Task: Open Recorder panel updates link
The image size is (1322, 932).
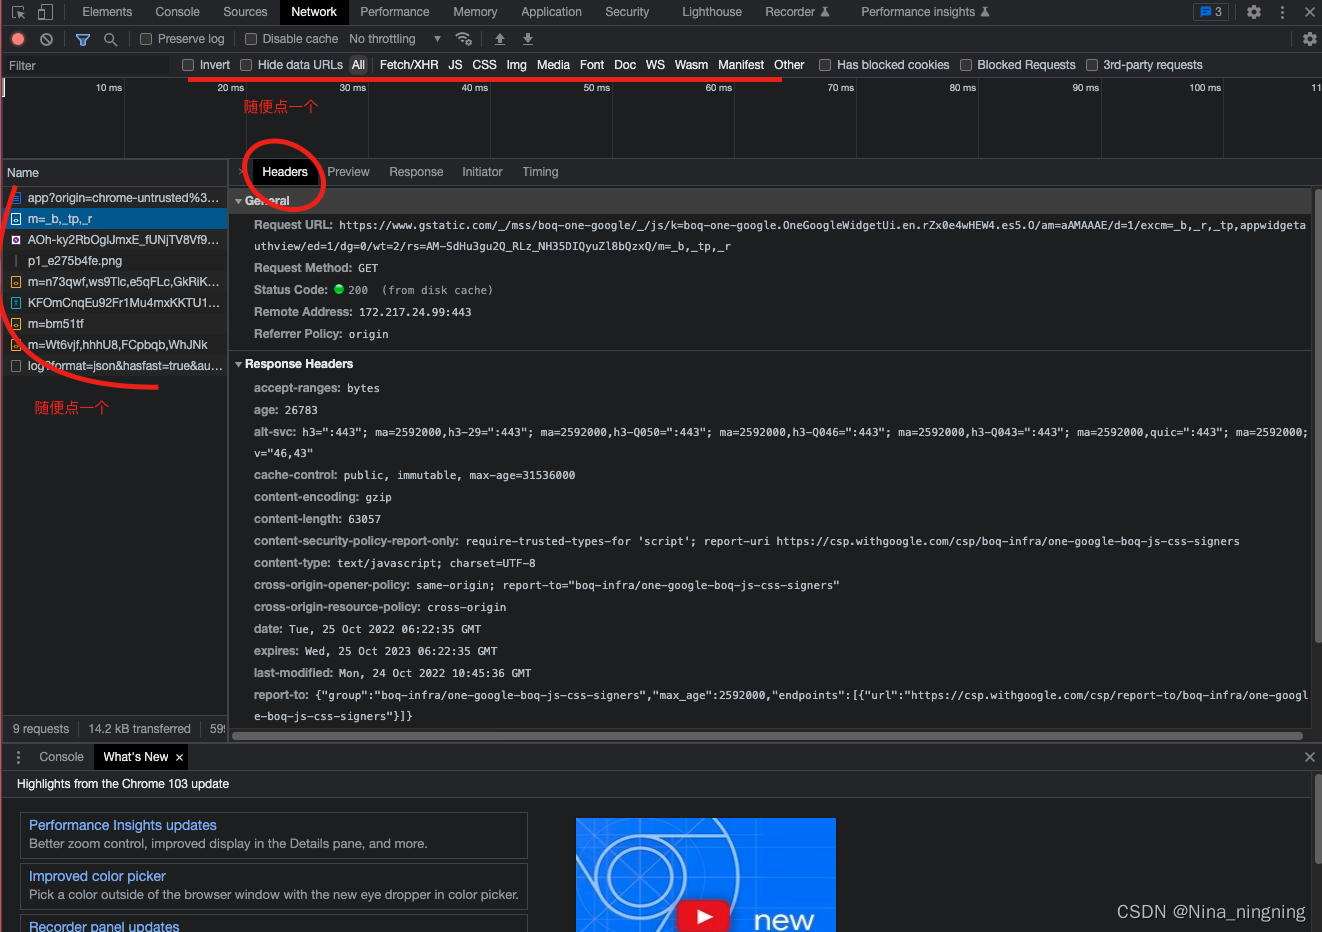Action: (x=104, y=926)
